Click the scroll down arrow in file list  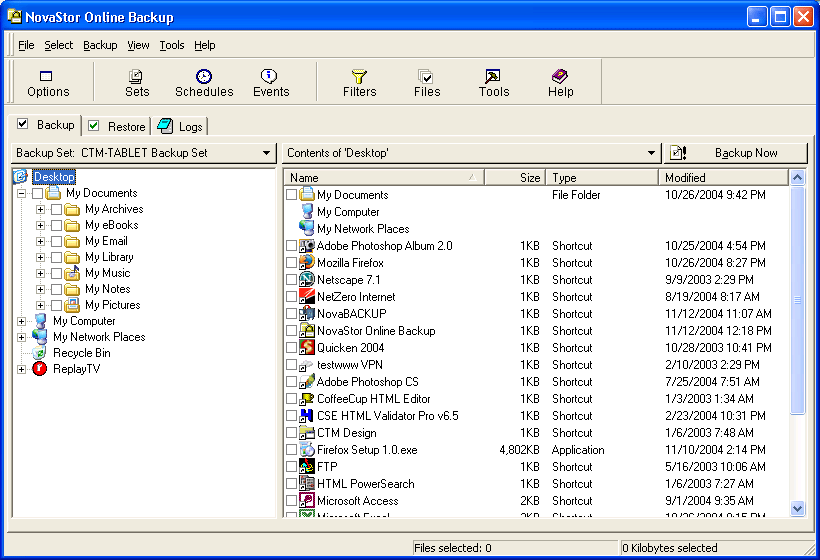click(797, 508)
